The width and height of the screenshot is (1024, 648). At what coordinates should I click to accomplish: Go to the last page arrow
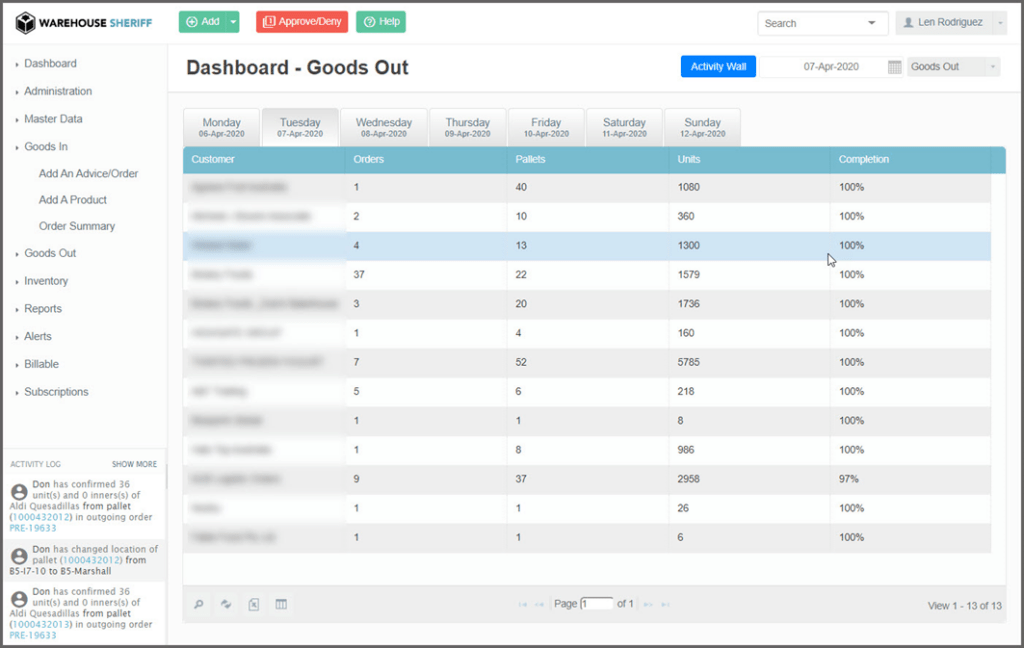point(665,604)
